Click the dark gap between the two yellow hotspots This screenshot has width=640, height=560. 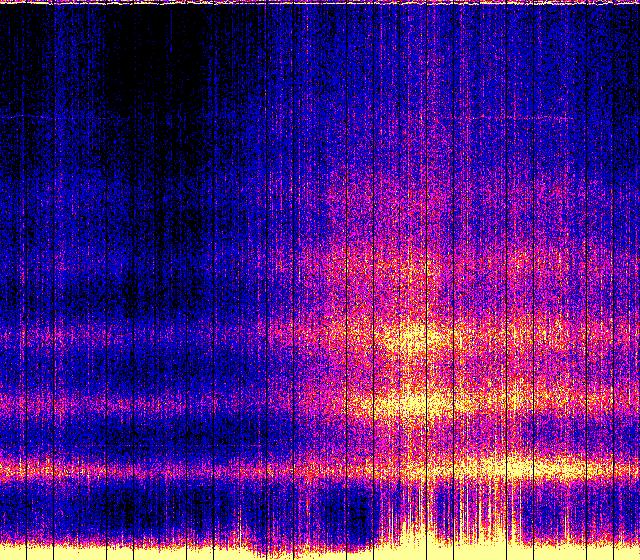click(x=415, y=372)
